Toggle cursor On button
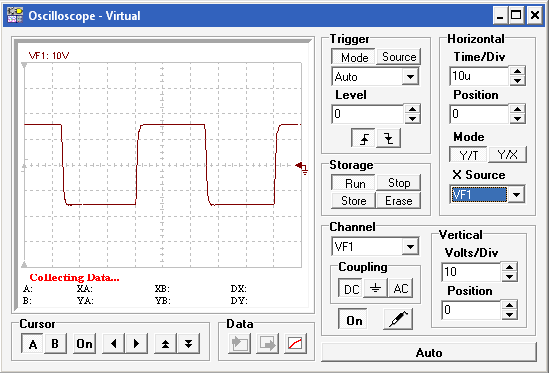 84,344
